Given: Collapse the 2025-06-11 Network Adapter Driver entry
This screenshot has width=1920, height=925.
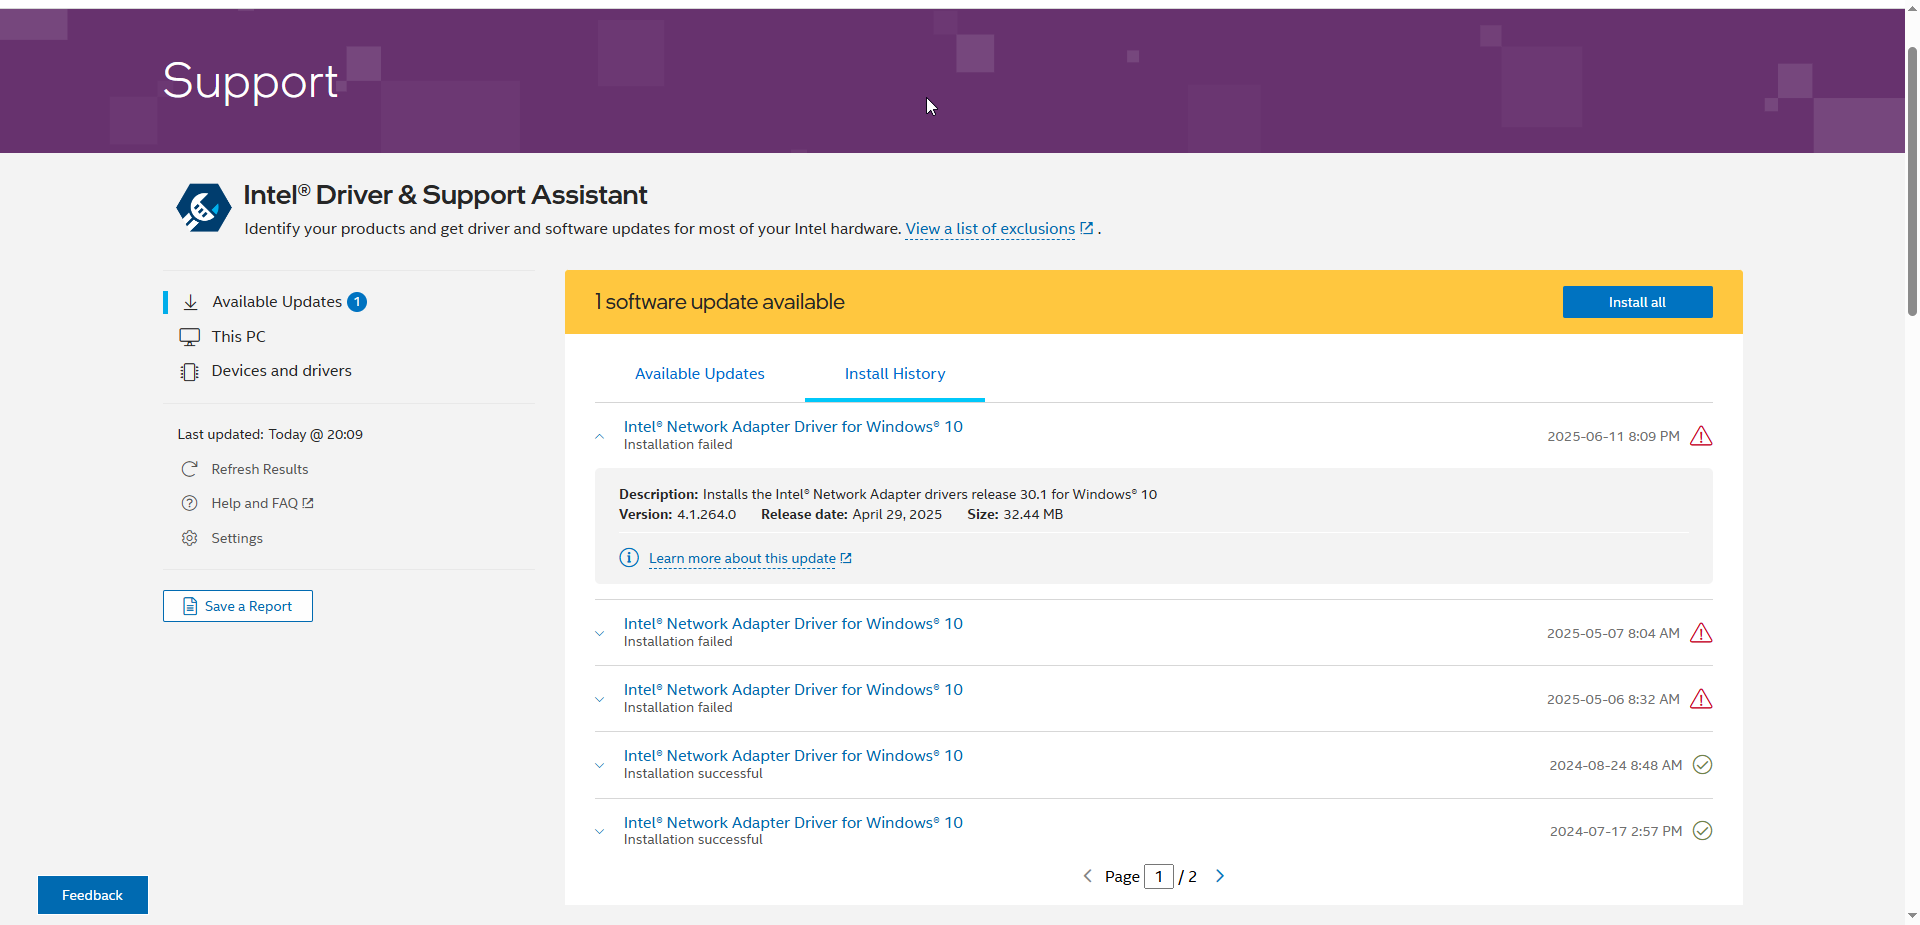Looking at the screenshot, I should pyautogui.click(x=600, y=436).
